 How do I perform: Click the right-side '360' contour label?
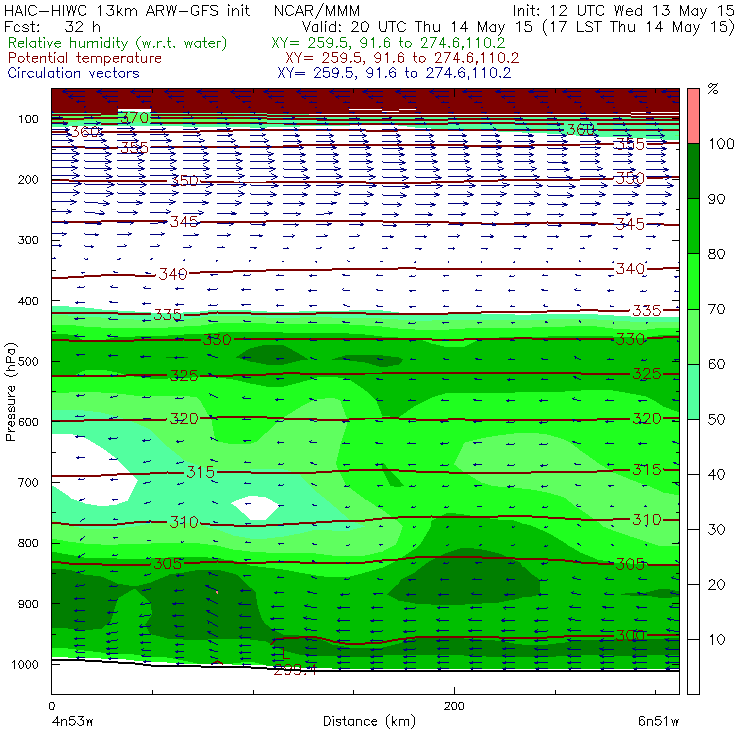[580, 129]
